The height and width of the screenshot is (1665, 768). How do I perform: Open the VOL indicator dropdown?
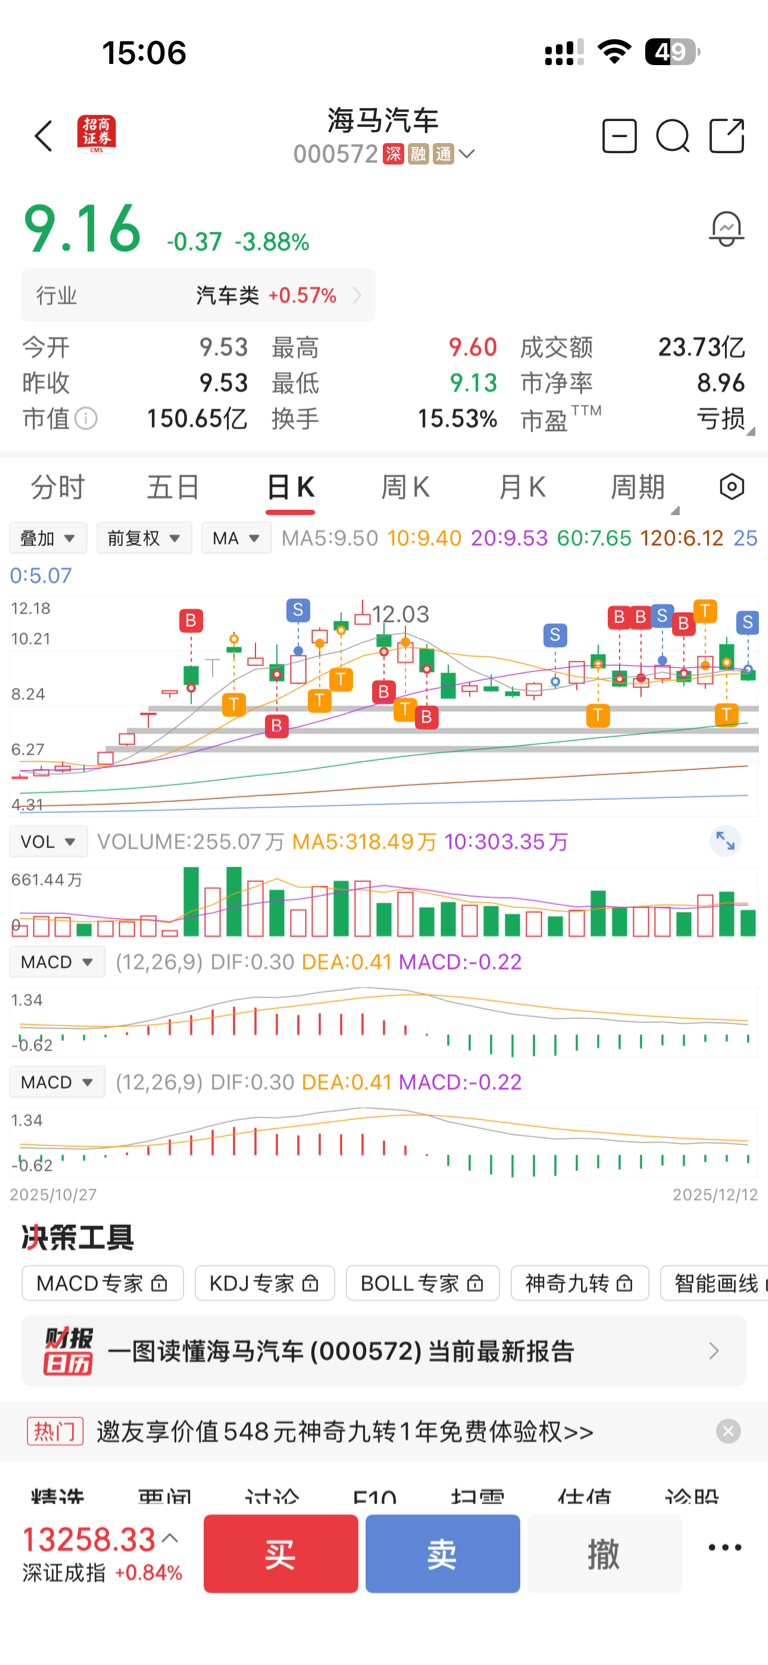point(48,842)
